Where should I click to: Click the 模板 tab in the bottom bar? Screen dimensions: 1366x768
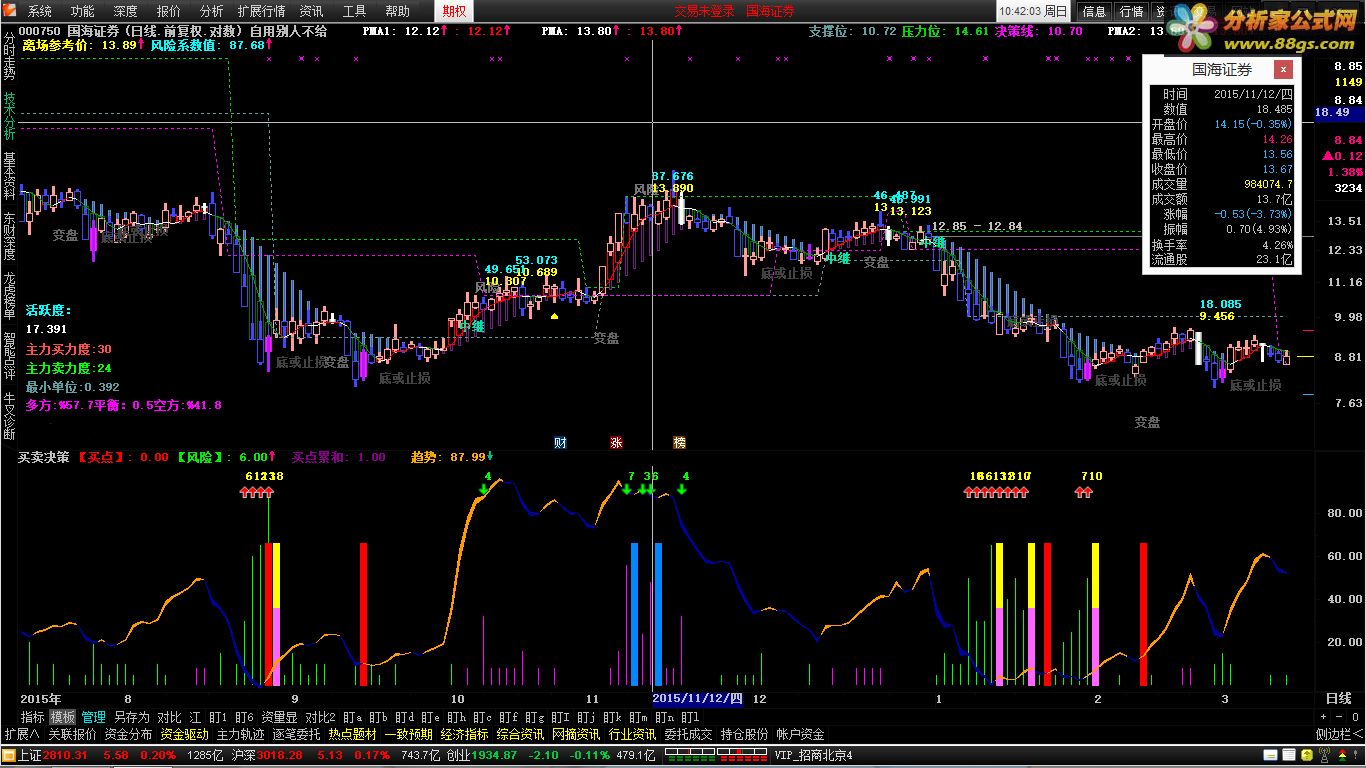coord(63,717)
